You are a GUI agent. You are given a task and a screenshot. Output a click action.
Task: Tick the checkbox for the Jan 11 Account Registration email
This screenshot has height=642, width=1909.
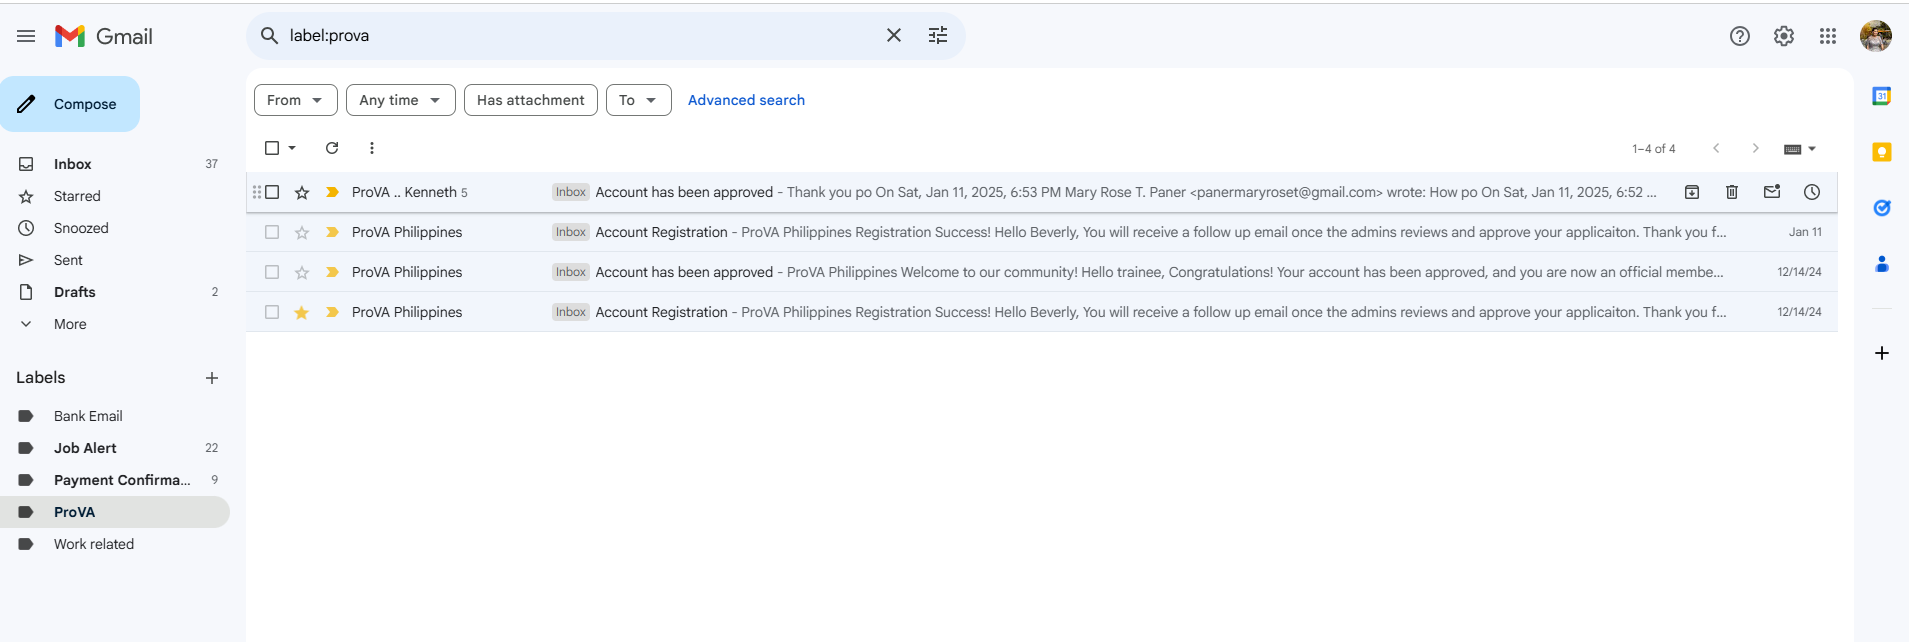272,232
